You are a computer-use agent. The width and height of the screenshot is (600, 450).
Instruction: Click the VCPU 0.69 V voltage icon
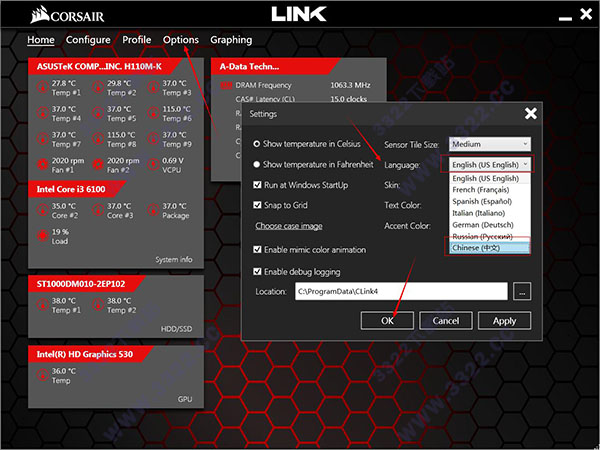(x=153, y=165)
